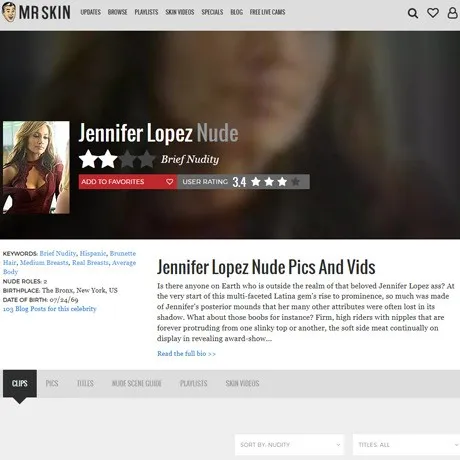Click the Jennifer Lopez Nude Pics And Vids heading
Image resolution: width=460 pixels, height=460 pixels.
(x=266, y=267)
